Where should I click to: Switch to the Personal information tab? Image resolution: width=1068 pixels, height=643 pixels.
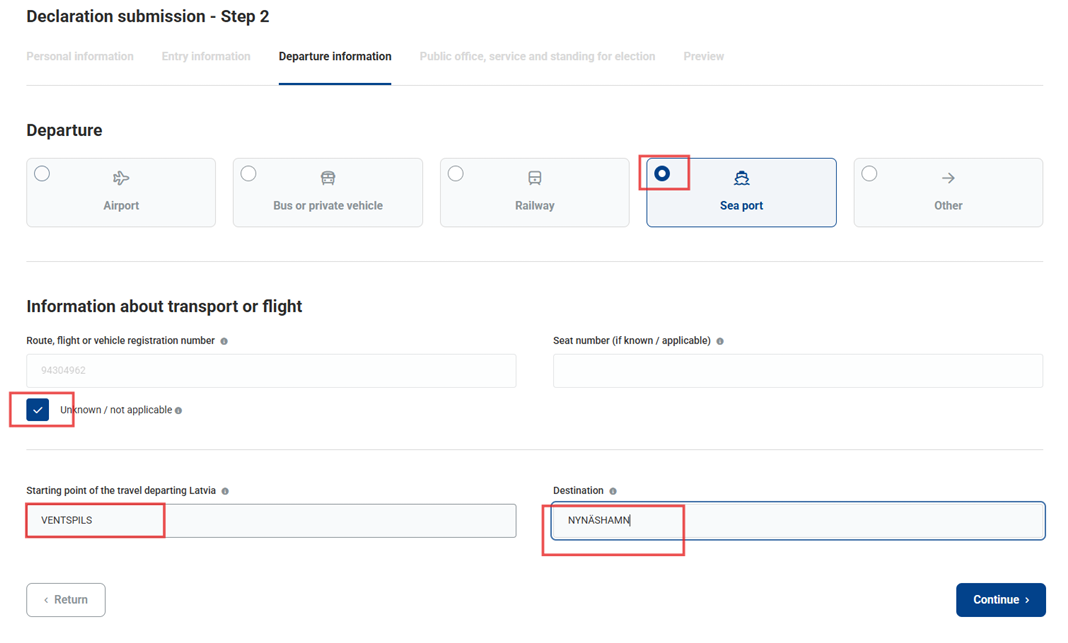pos(80,57)
